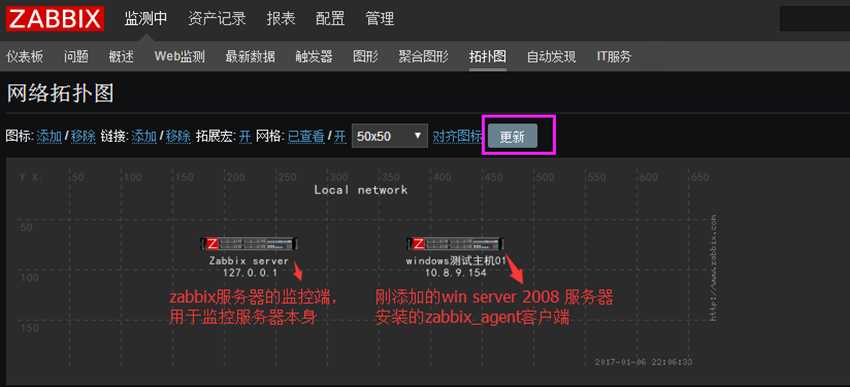This screenshot has width=850, height=387.
Task: Go to the 触发器 submenu tab
Action: point(314,56)
